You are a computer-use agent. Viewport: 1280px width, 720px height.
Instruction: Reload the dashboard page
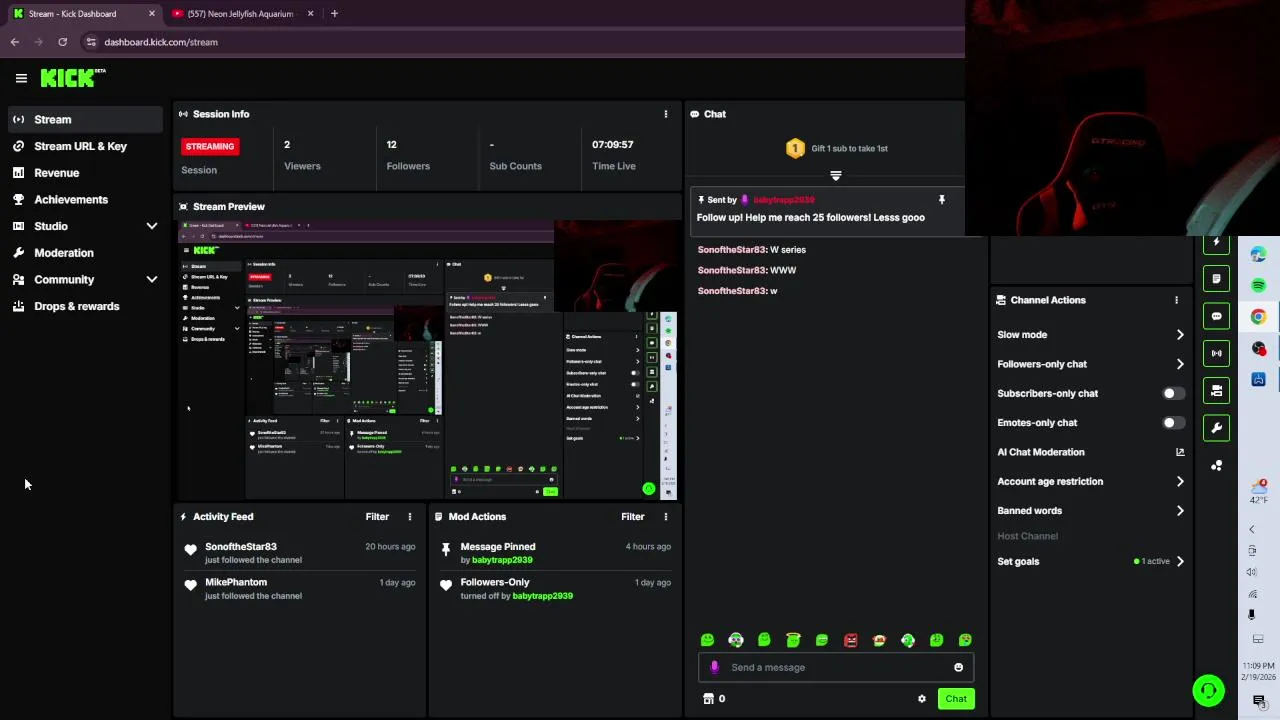pyautogui.click(x=62, y=42)
